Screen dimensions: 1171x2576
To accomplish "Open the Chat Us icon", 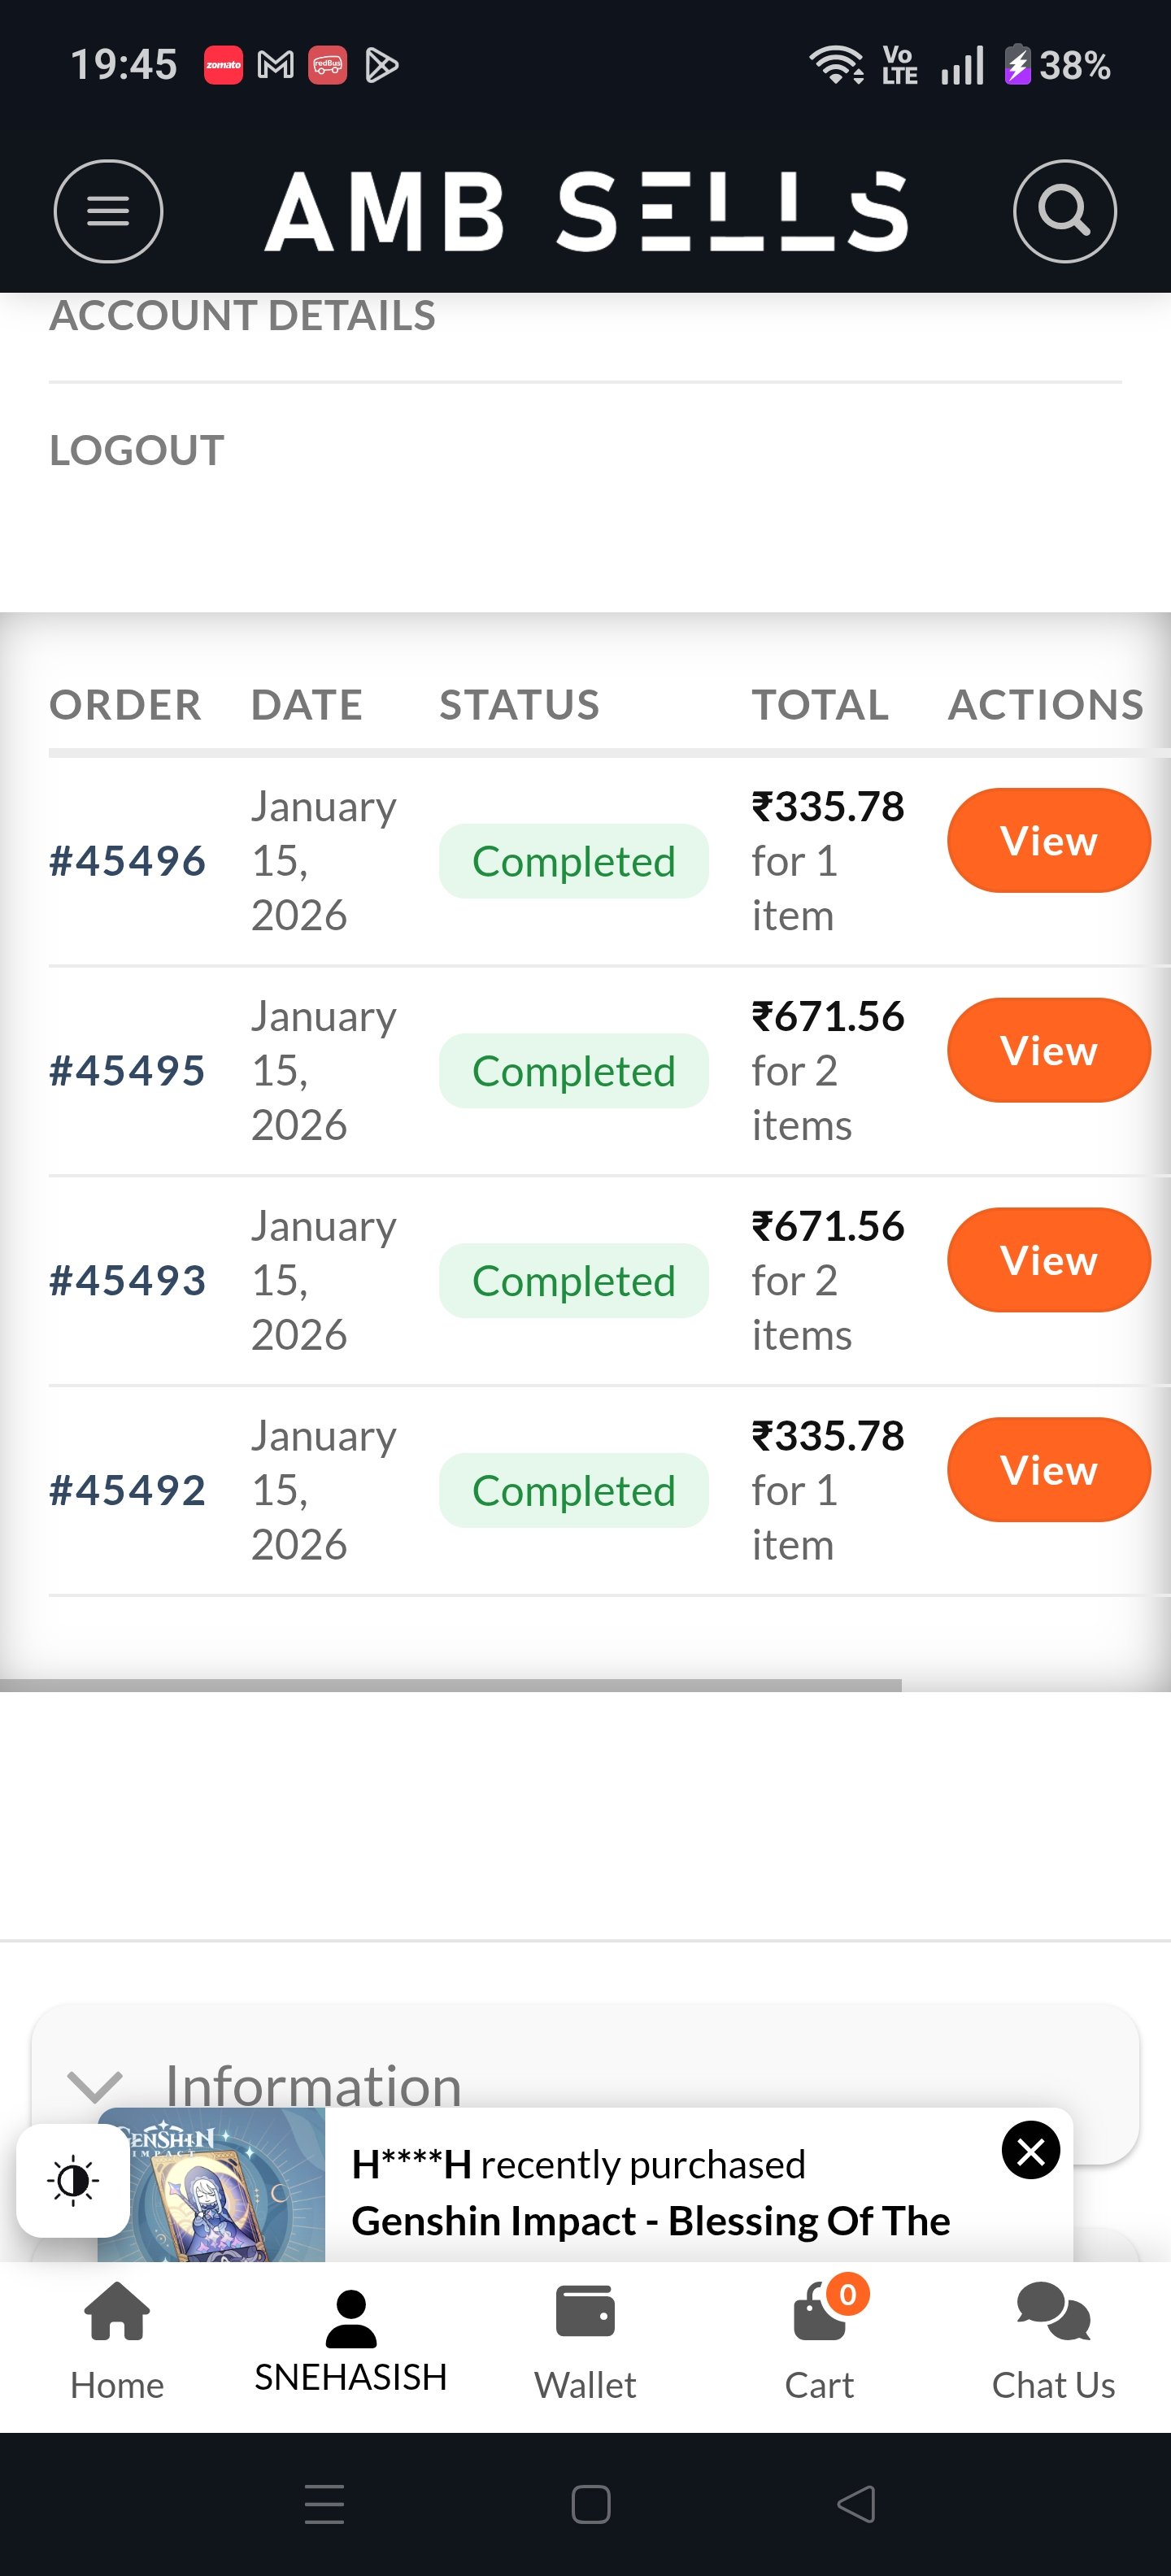I will coord(1053,2341).
